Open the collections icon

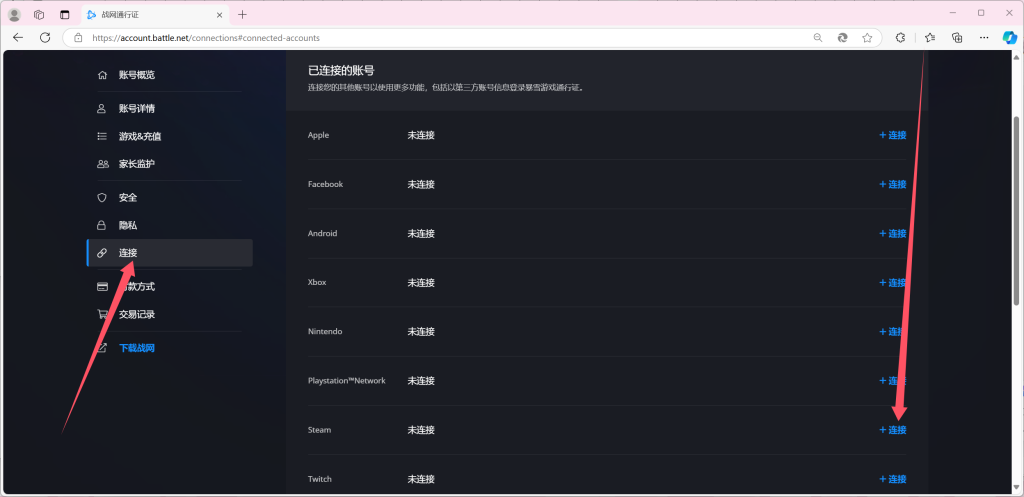(x=957, y=38)
